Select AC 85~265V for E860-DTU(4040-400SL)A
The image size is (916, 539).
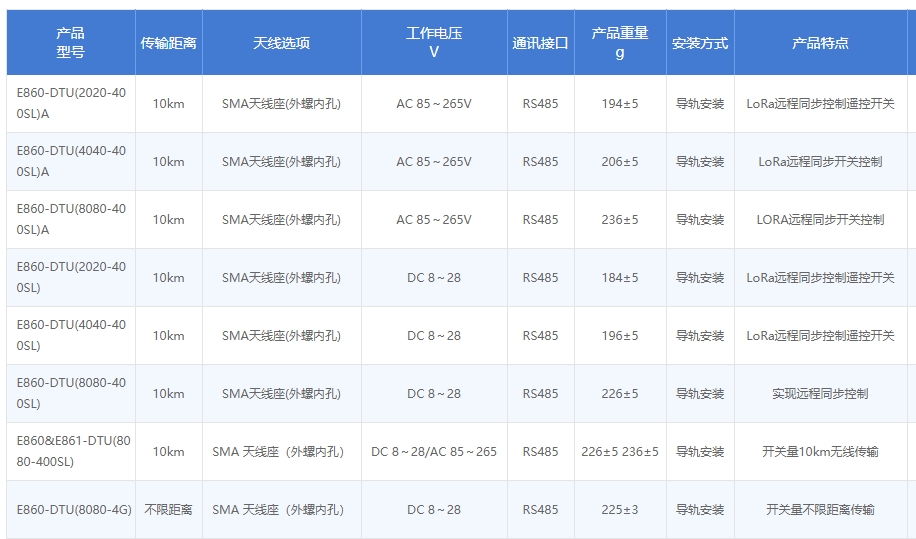point(434,161)
